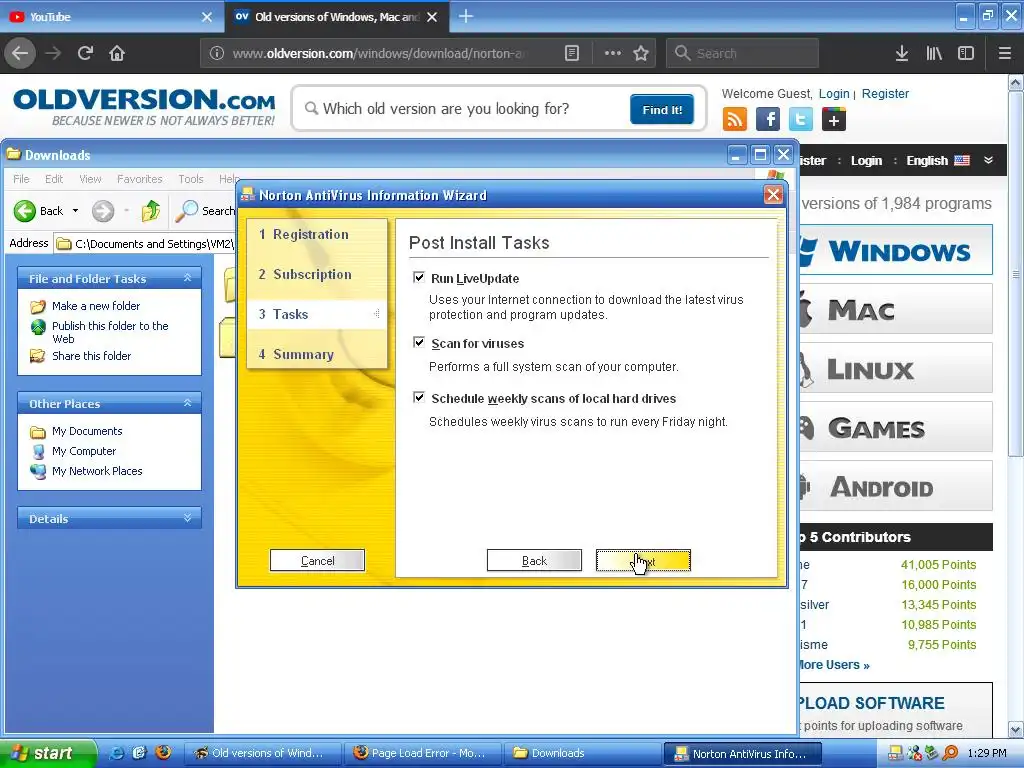The height and width of the screenshot is (768, 1024).
Task: Click the Windows start button
Action: [x=47, y=753]
